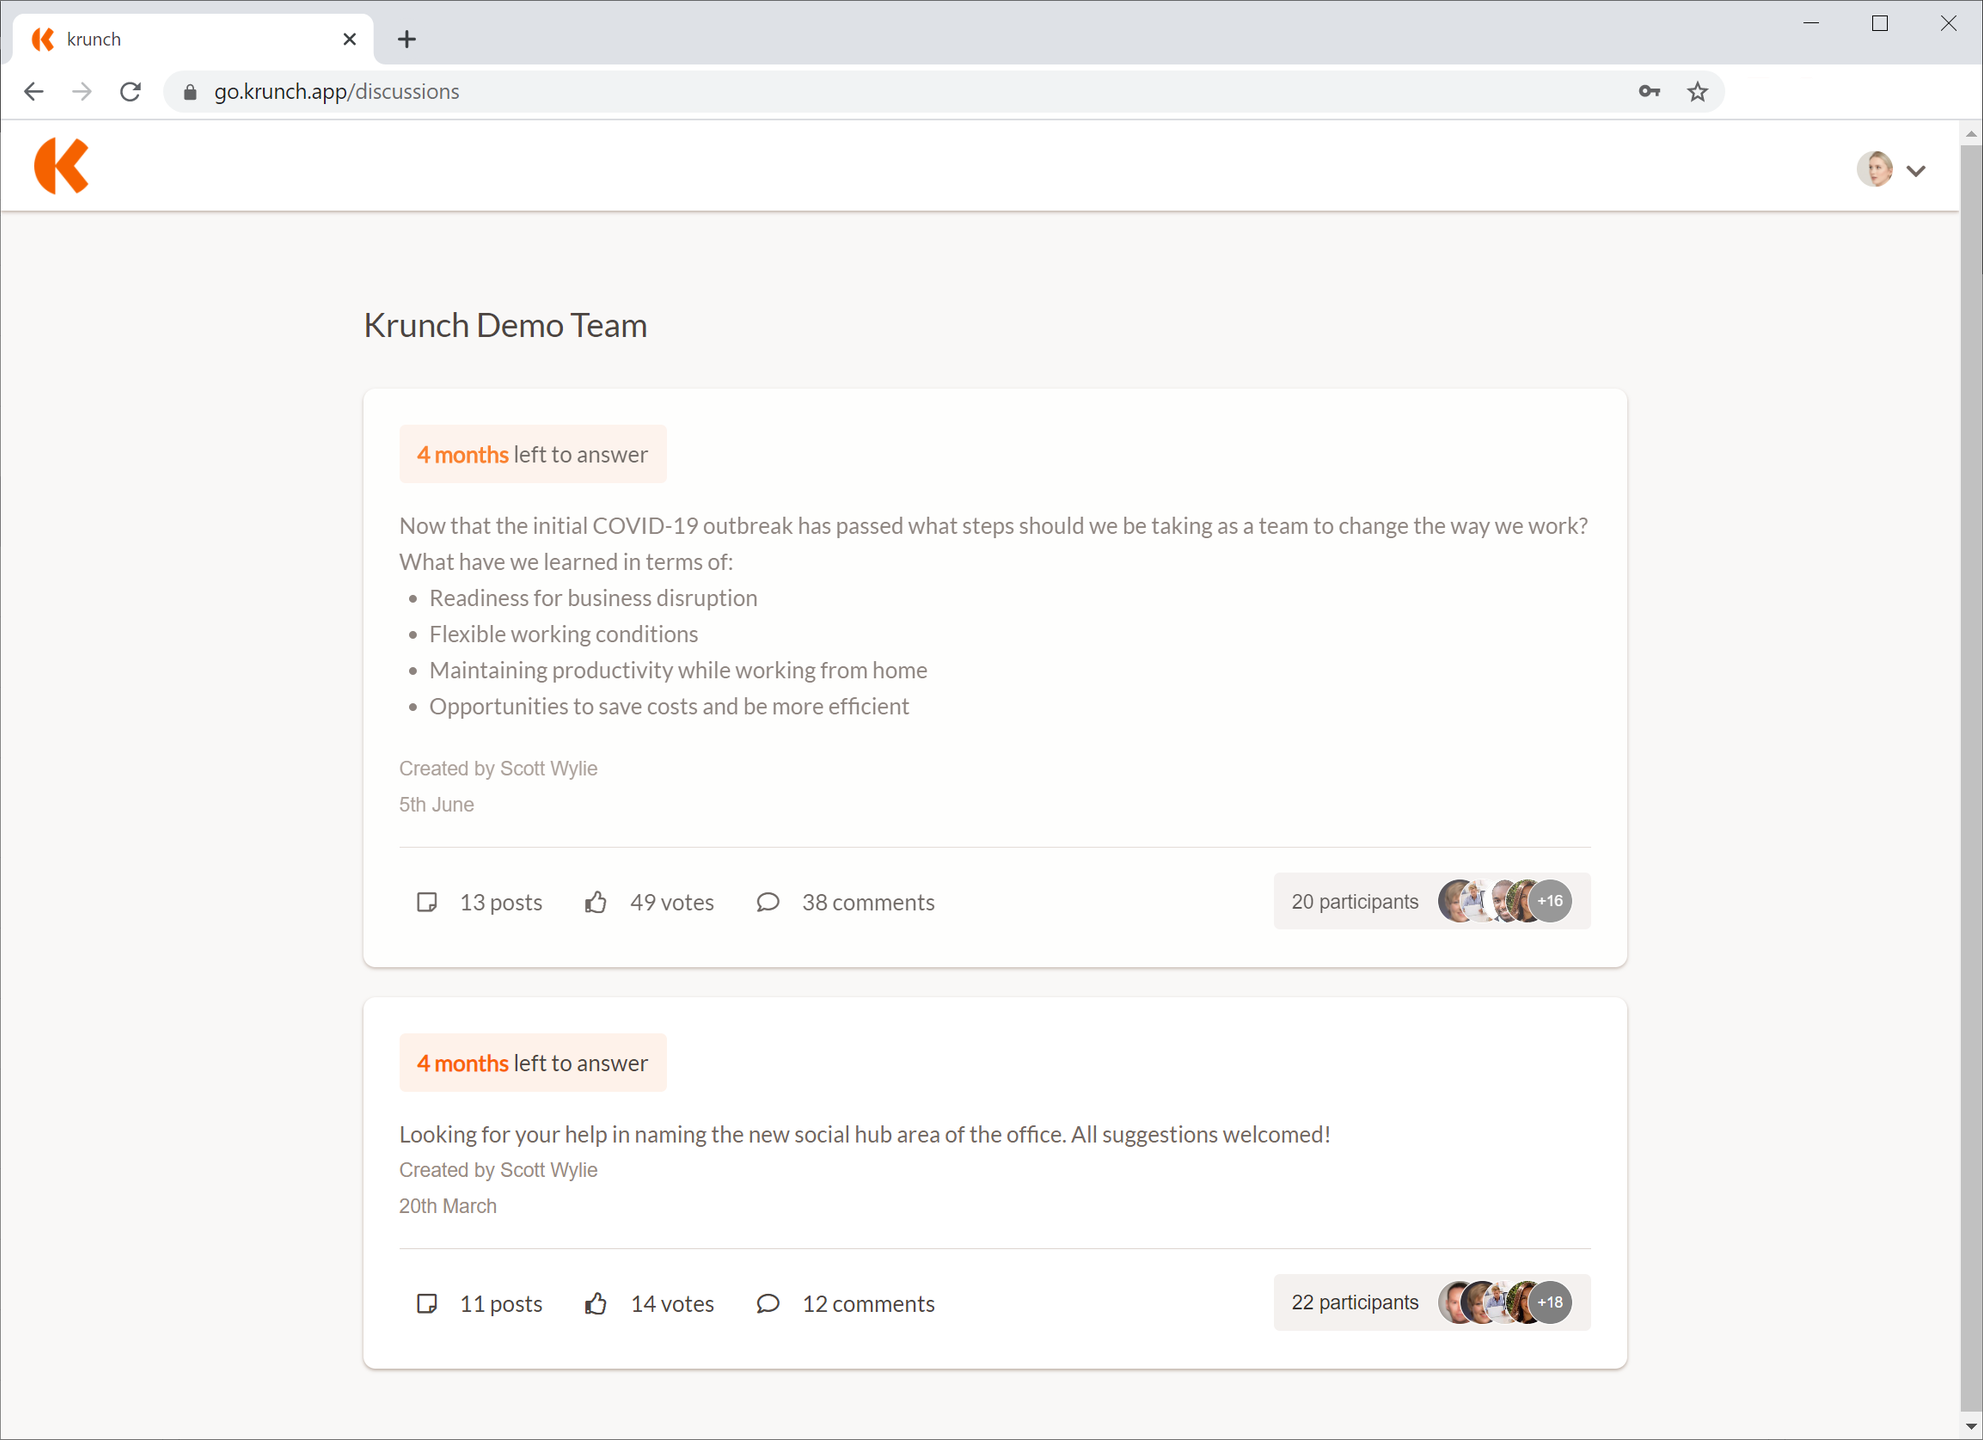Click posts icon on COVID-19 discussion
Screen dimensions: 1983x1440
click(x=427, y=902)
